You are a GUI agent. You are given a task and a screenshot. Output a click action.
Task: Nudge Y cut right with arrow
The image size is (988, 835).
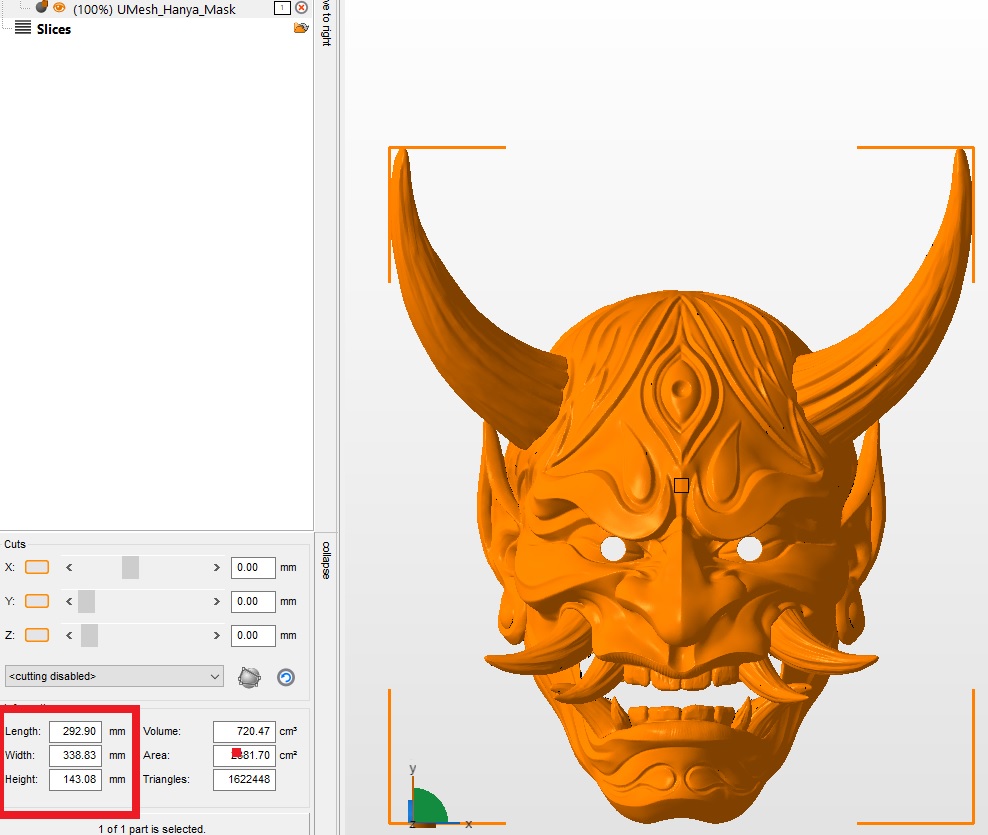click(x=217, y=601)
